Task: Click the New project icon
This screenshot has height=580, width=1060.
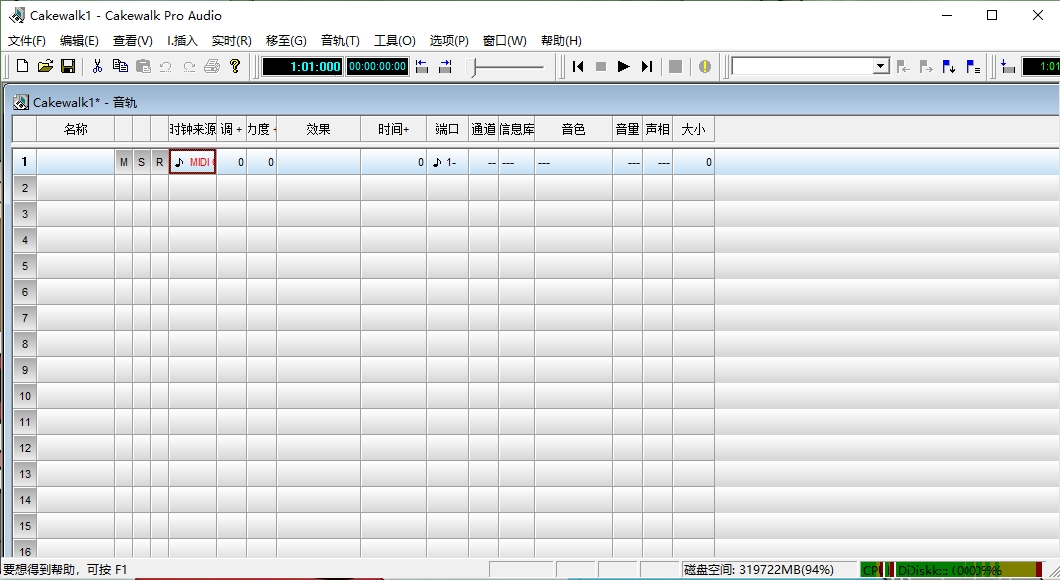Action: [21, 66]
